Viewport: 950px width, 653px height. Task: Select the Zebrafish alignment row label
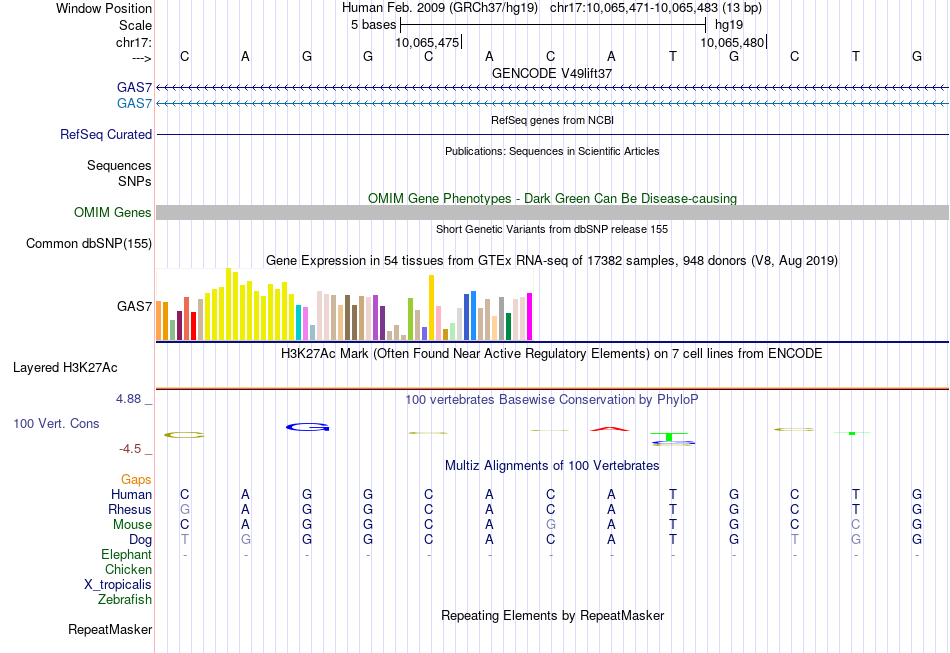pyautogui.click(x=125, y=599)
